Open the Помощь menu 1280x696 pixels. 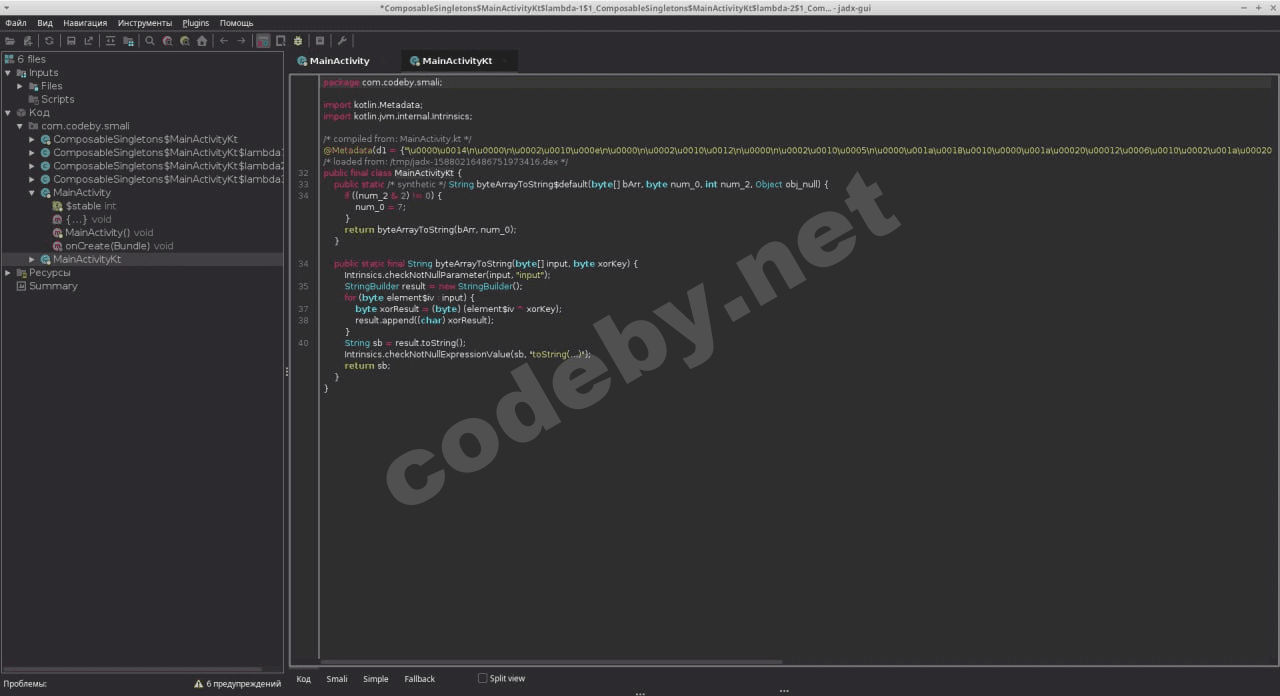237,22
